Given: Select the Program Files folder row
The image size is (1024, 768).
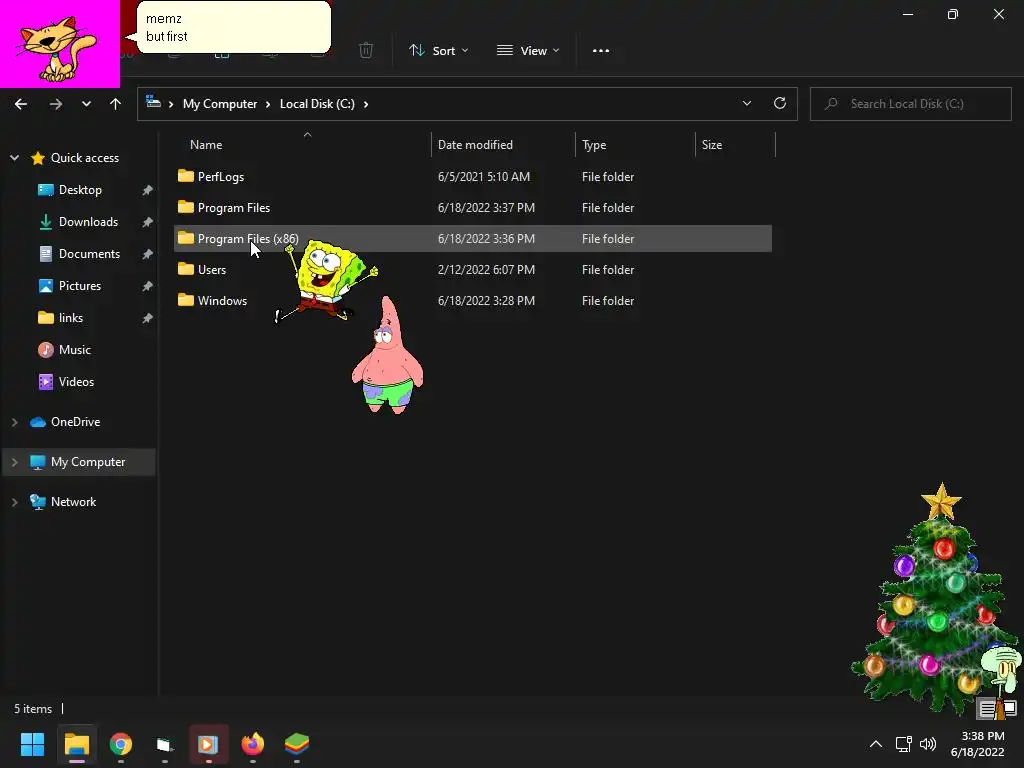Looking at the screenshot, I should click(x=473, y=208).
